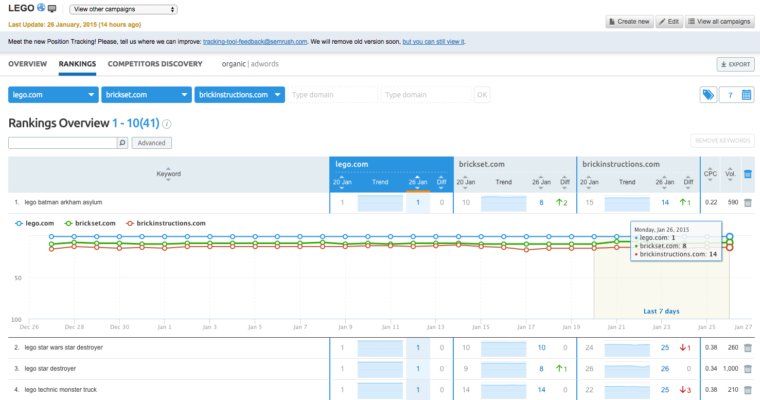This screenshot has height=400, width=760.
Task: Follow the 'but you can still view it' link
Action: coord(433,42)
